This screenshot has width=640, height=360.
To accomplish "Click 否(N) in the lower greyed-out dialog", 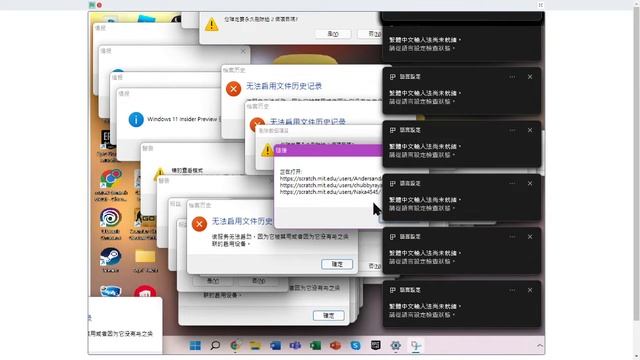I will coord(258,281).
